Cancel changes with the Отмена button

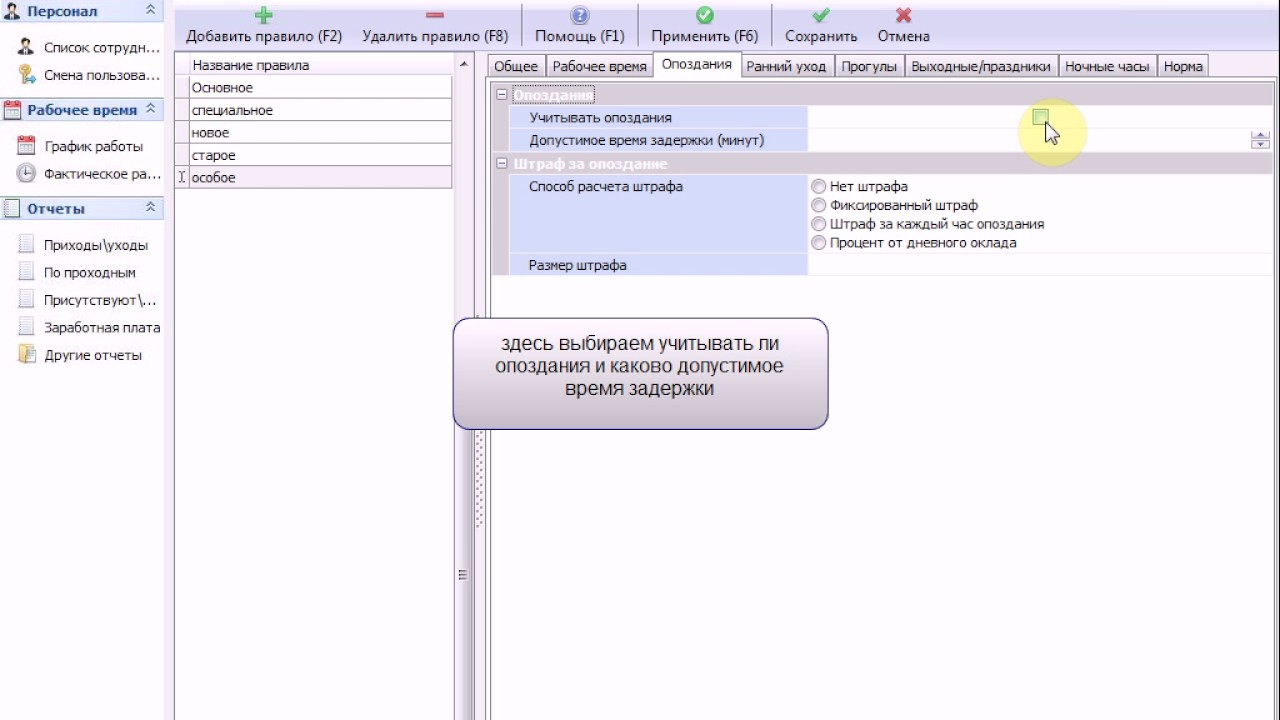[904, 26]
